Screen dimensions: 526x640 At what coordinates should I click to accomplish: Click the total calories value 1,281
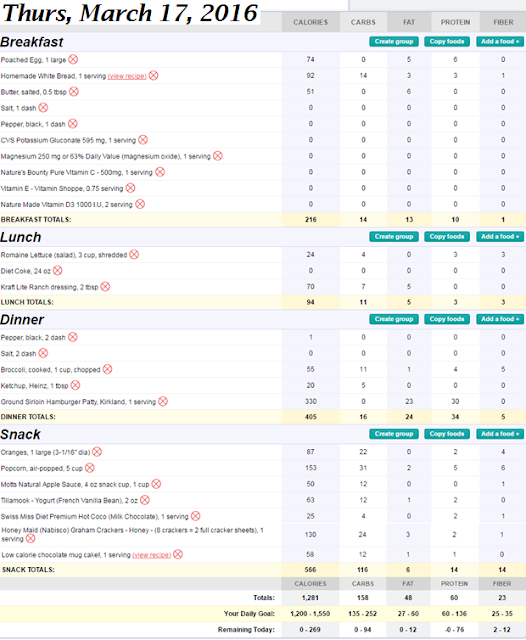pos(311,598)
